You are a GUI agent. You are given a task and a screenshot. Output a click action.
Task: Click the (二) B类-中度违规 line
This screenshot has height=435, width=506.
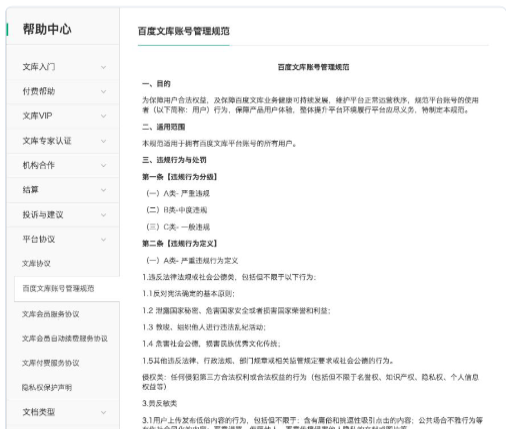[177, 210]
